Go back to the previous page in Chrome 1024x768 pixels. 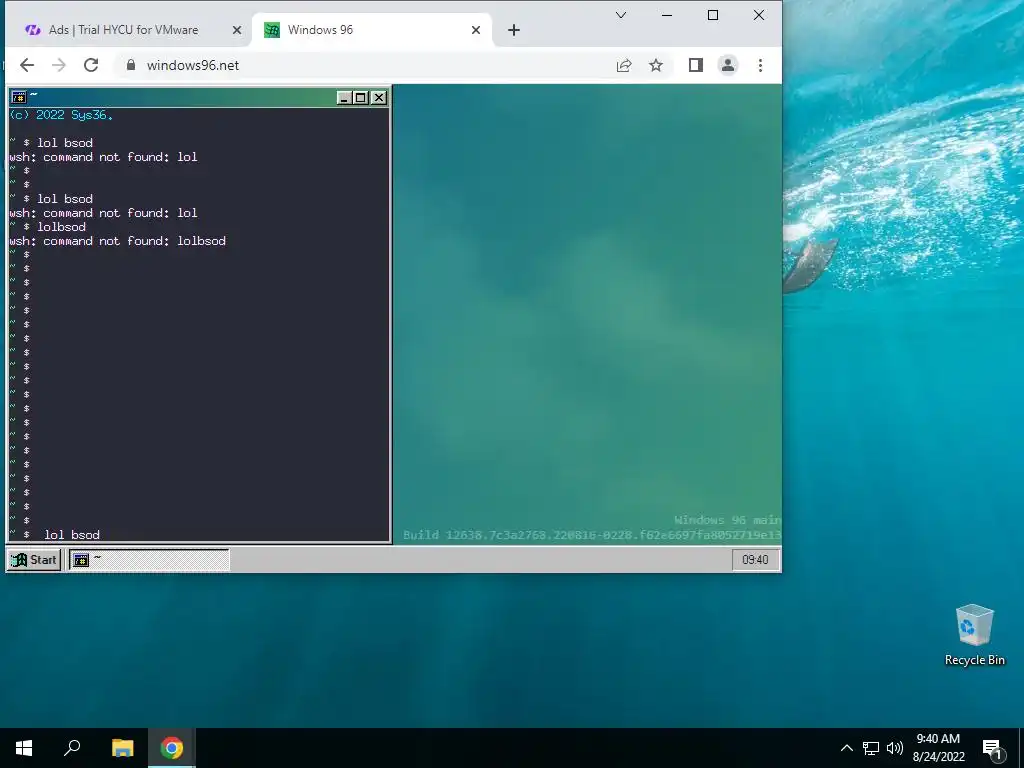click(27, 65)
